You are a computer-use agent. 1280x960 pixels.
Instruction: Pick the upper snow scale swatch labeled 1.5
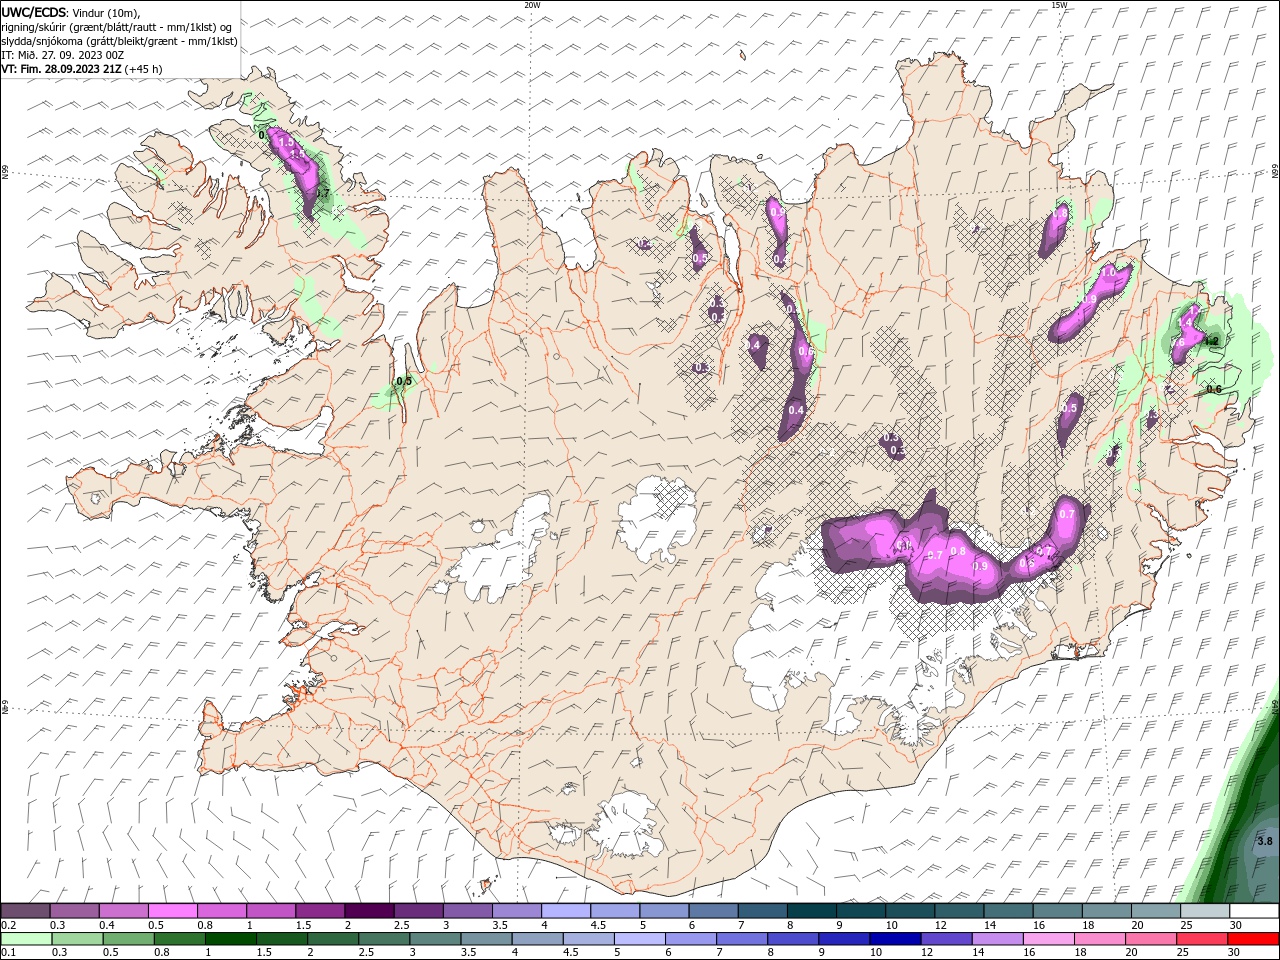click(320, 911)
